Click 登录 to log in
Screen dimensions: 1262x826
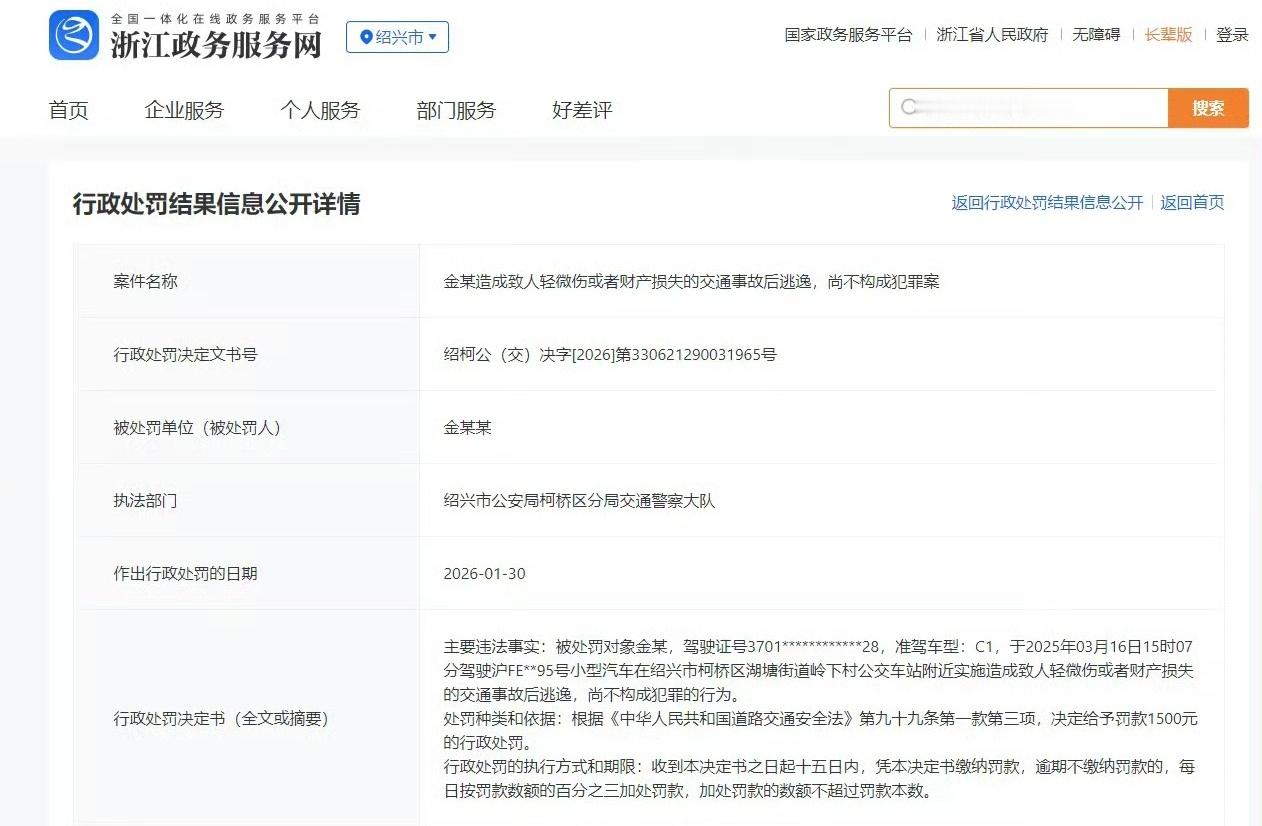point(1231,33)
